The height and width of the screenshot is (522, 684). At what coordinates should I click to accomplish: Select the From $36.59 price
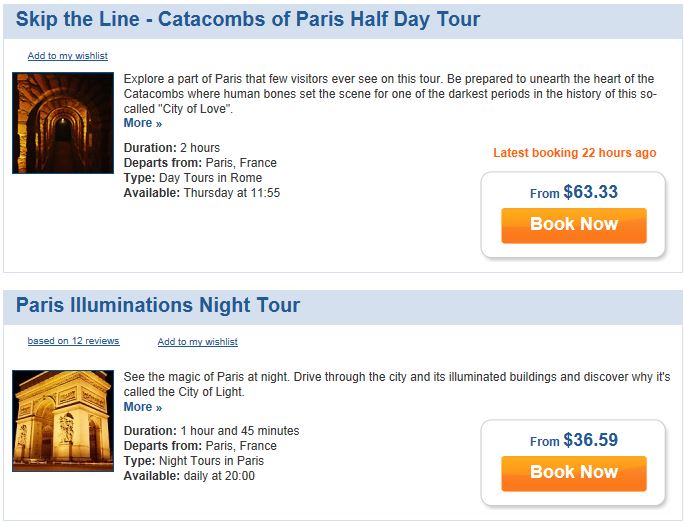click(x=574, y=440)
